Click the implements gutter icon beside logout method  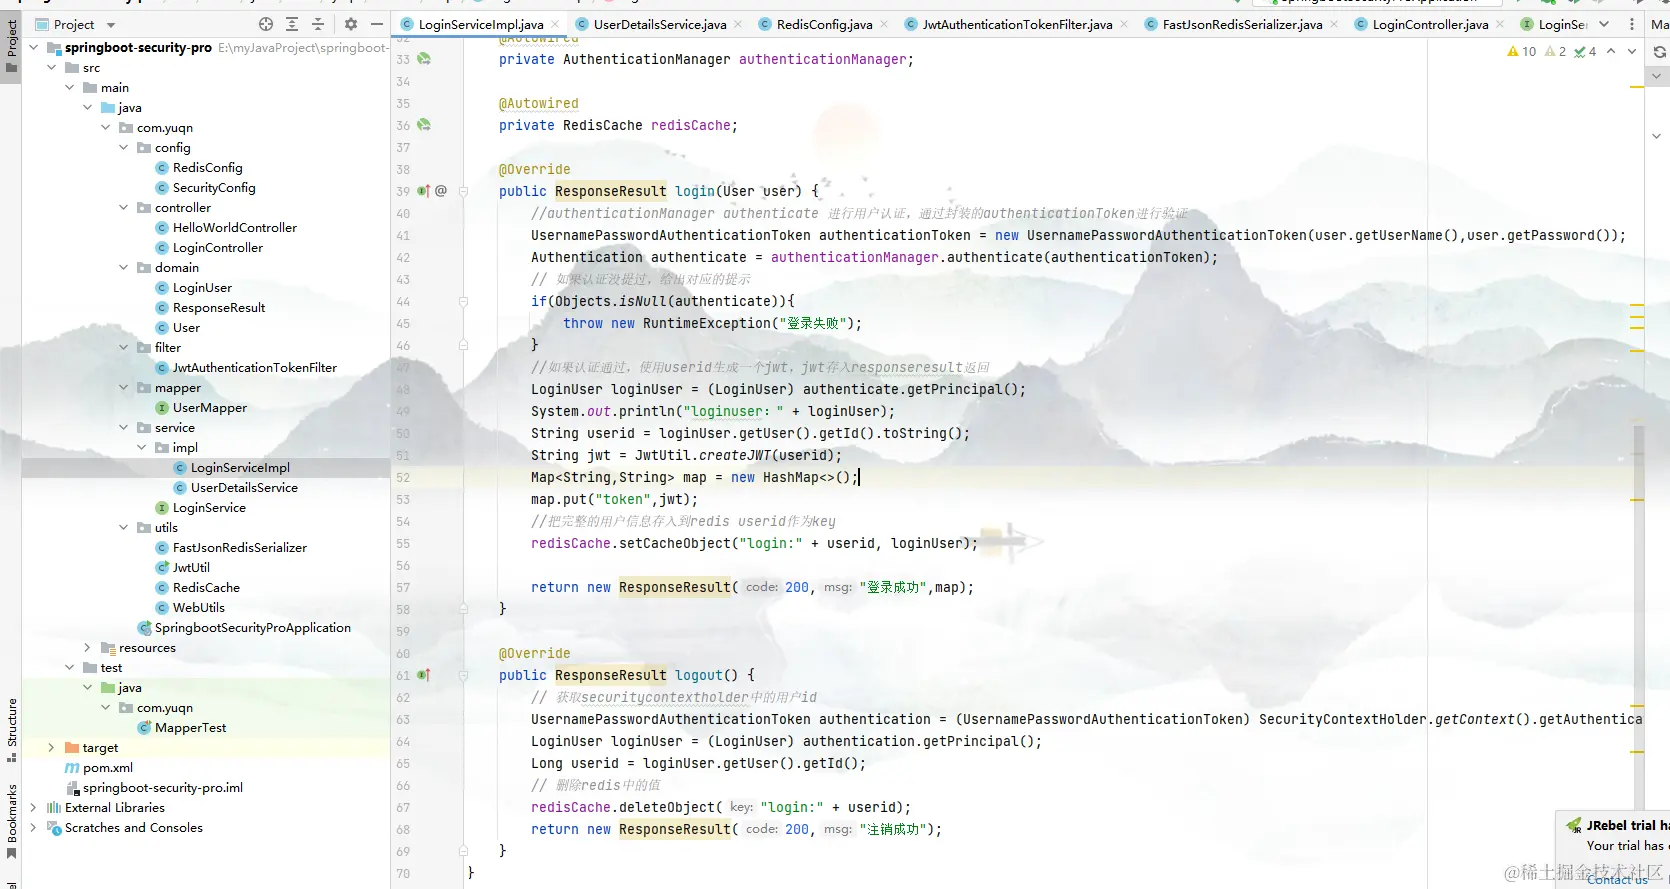click(423, 675)
